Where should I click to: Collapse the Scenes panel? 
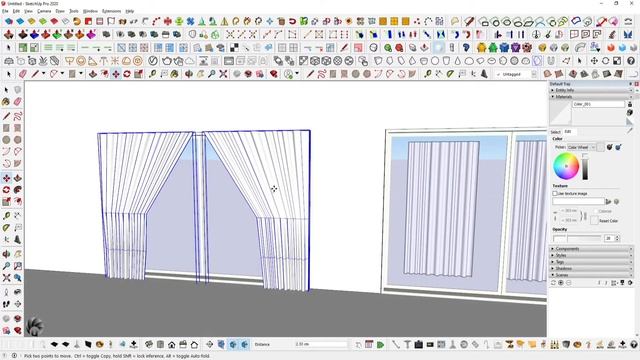[x=591, y=275]
